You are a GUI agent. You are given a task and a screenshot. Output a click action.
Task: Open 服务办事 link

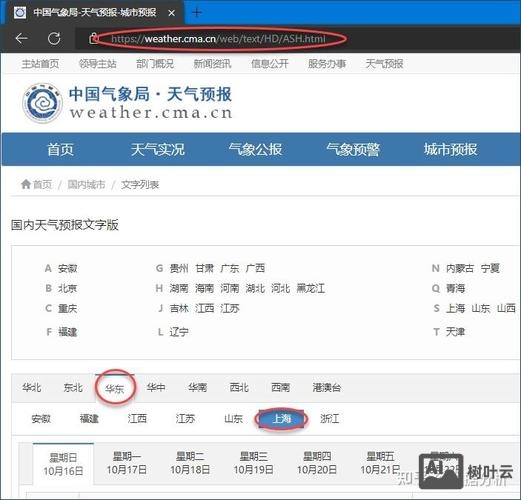[327, 64]
